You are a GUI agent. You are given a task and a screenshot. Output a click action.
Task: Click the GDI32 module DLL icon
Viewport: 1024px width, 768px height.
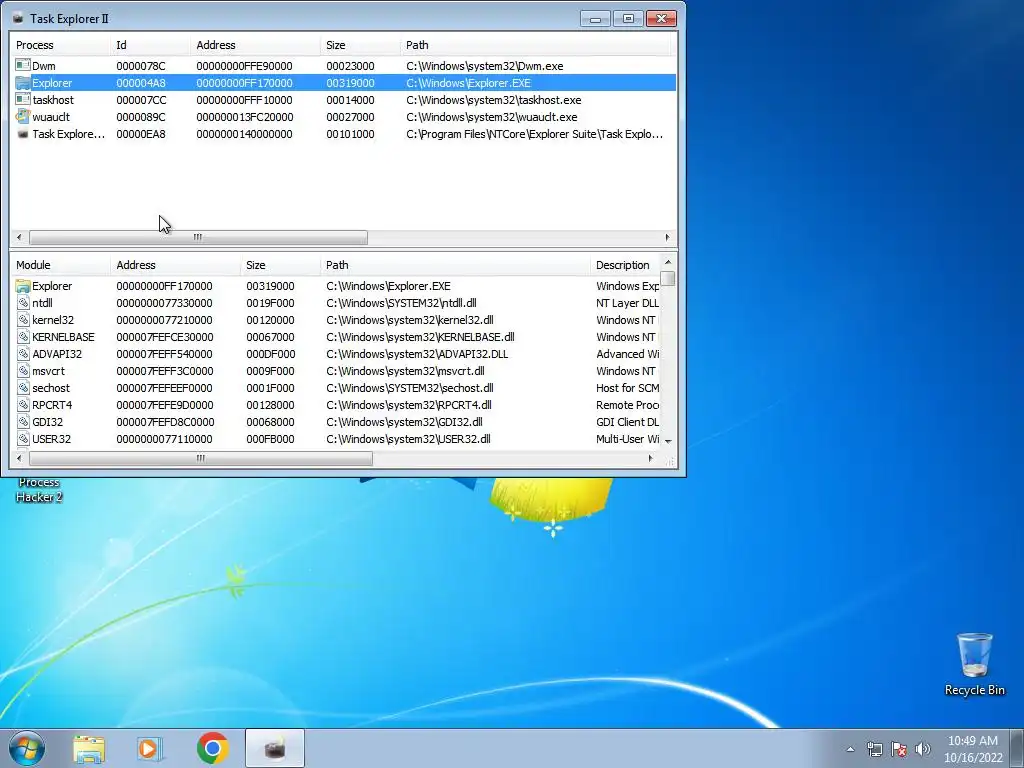[23, 422]
